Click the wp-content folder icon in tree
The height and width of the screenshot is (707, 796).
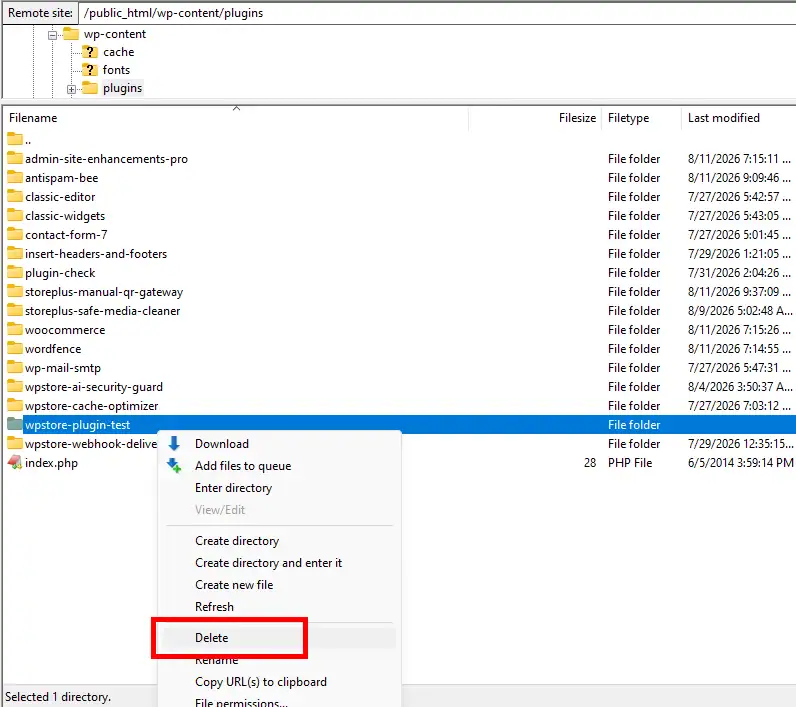71,34
